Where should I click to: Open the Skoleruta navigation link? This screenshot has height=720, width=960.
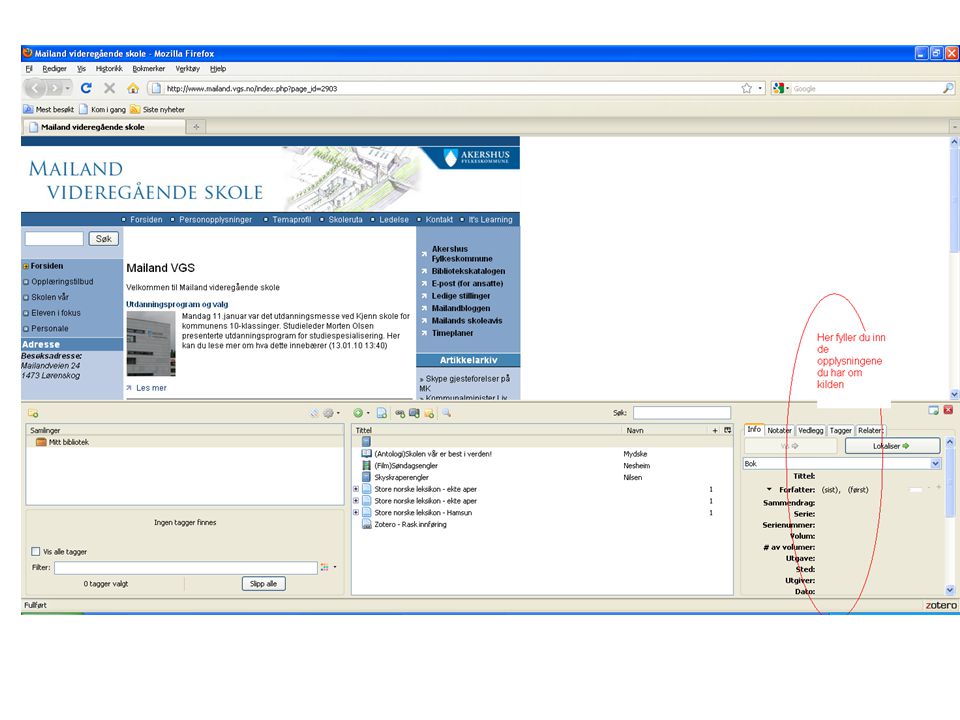tap(345, 219)
